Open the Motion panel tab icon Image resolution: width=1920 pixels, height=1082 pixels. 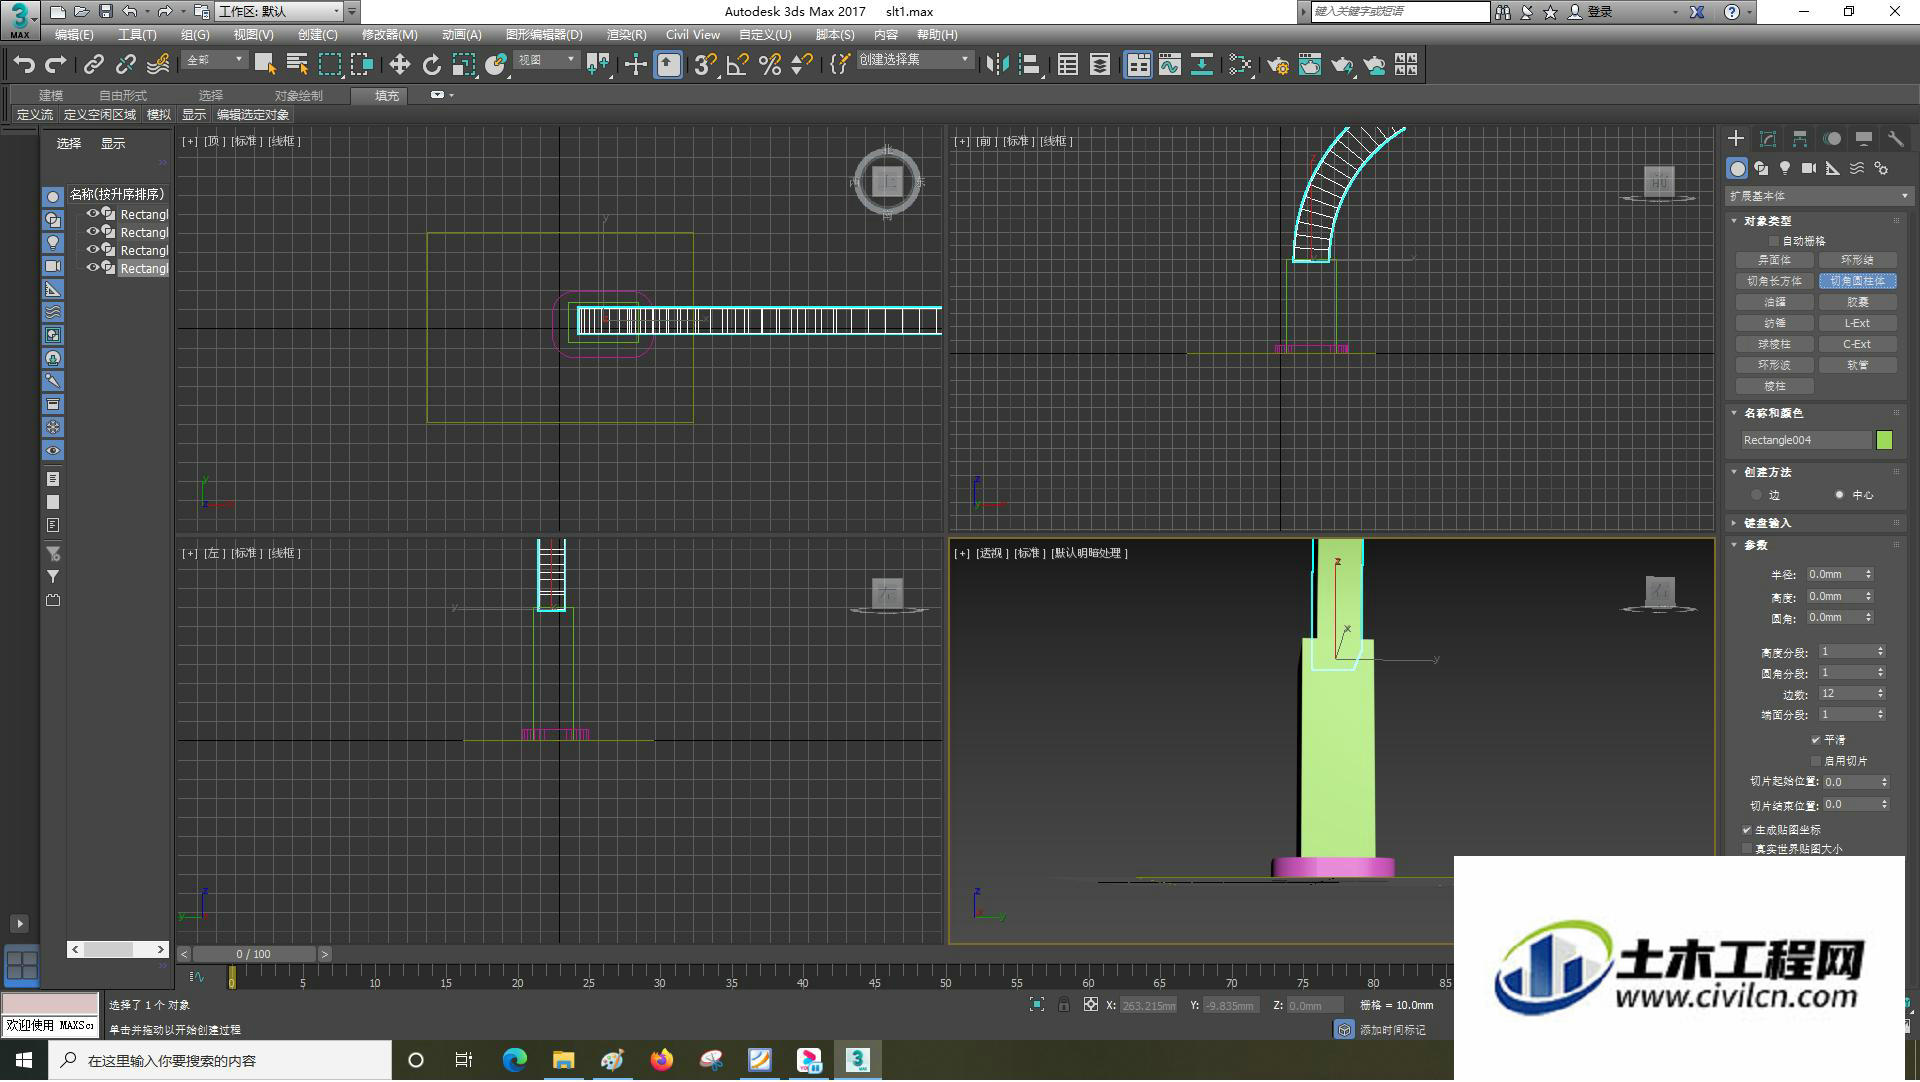[x=1832, y=139]
